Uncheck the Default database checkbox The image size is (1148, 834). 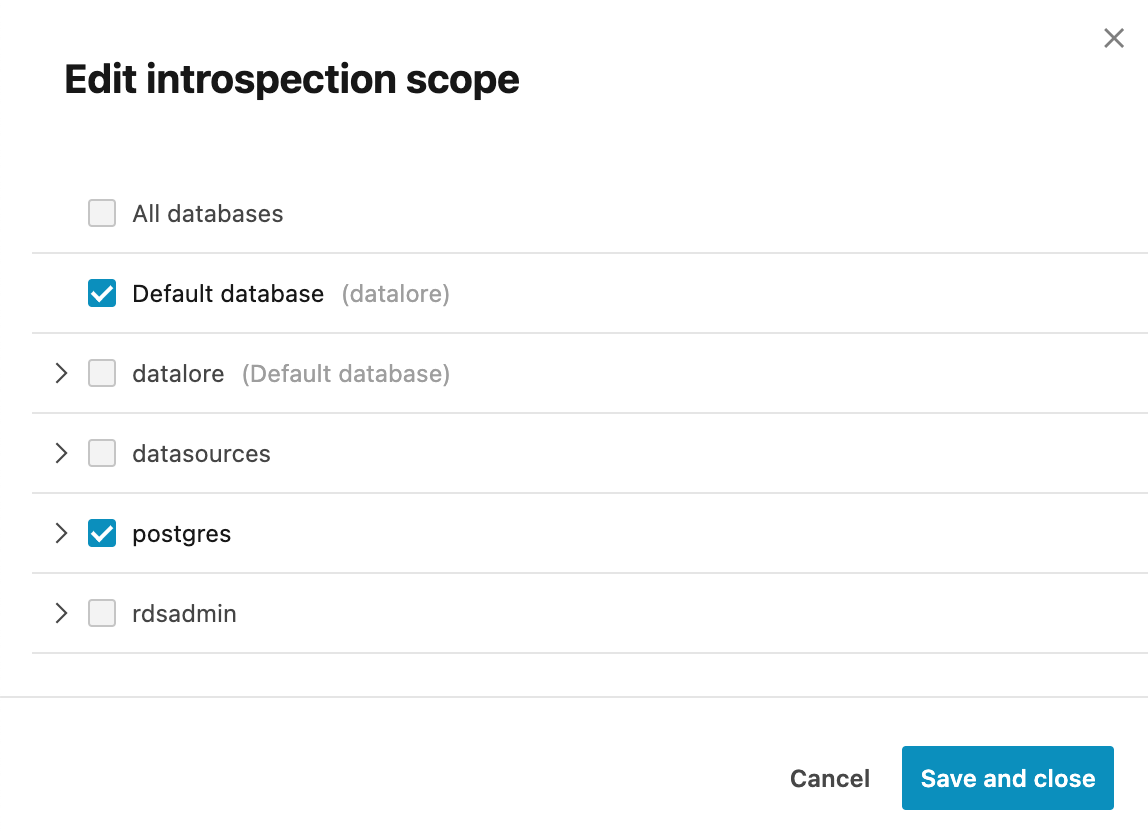coord(101,293)
